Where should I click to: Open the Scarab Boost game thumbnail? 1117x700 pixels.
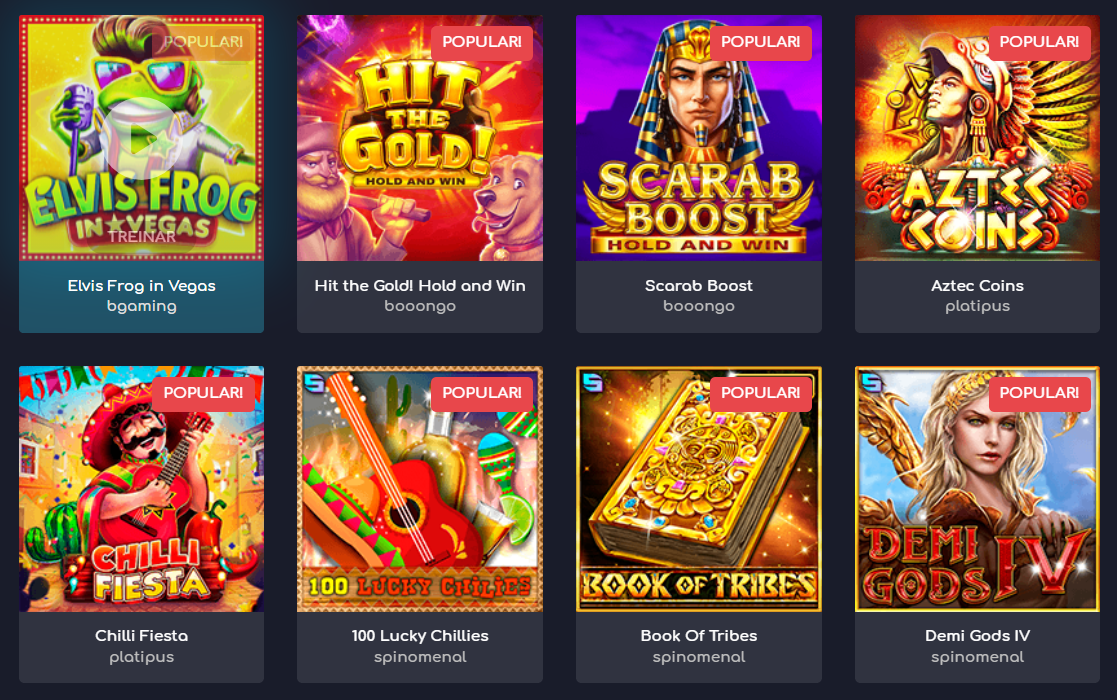699,138
